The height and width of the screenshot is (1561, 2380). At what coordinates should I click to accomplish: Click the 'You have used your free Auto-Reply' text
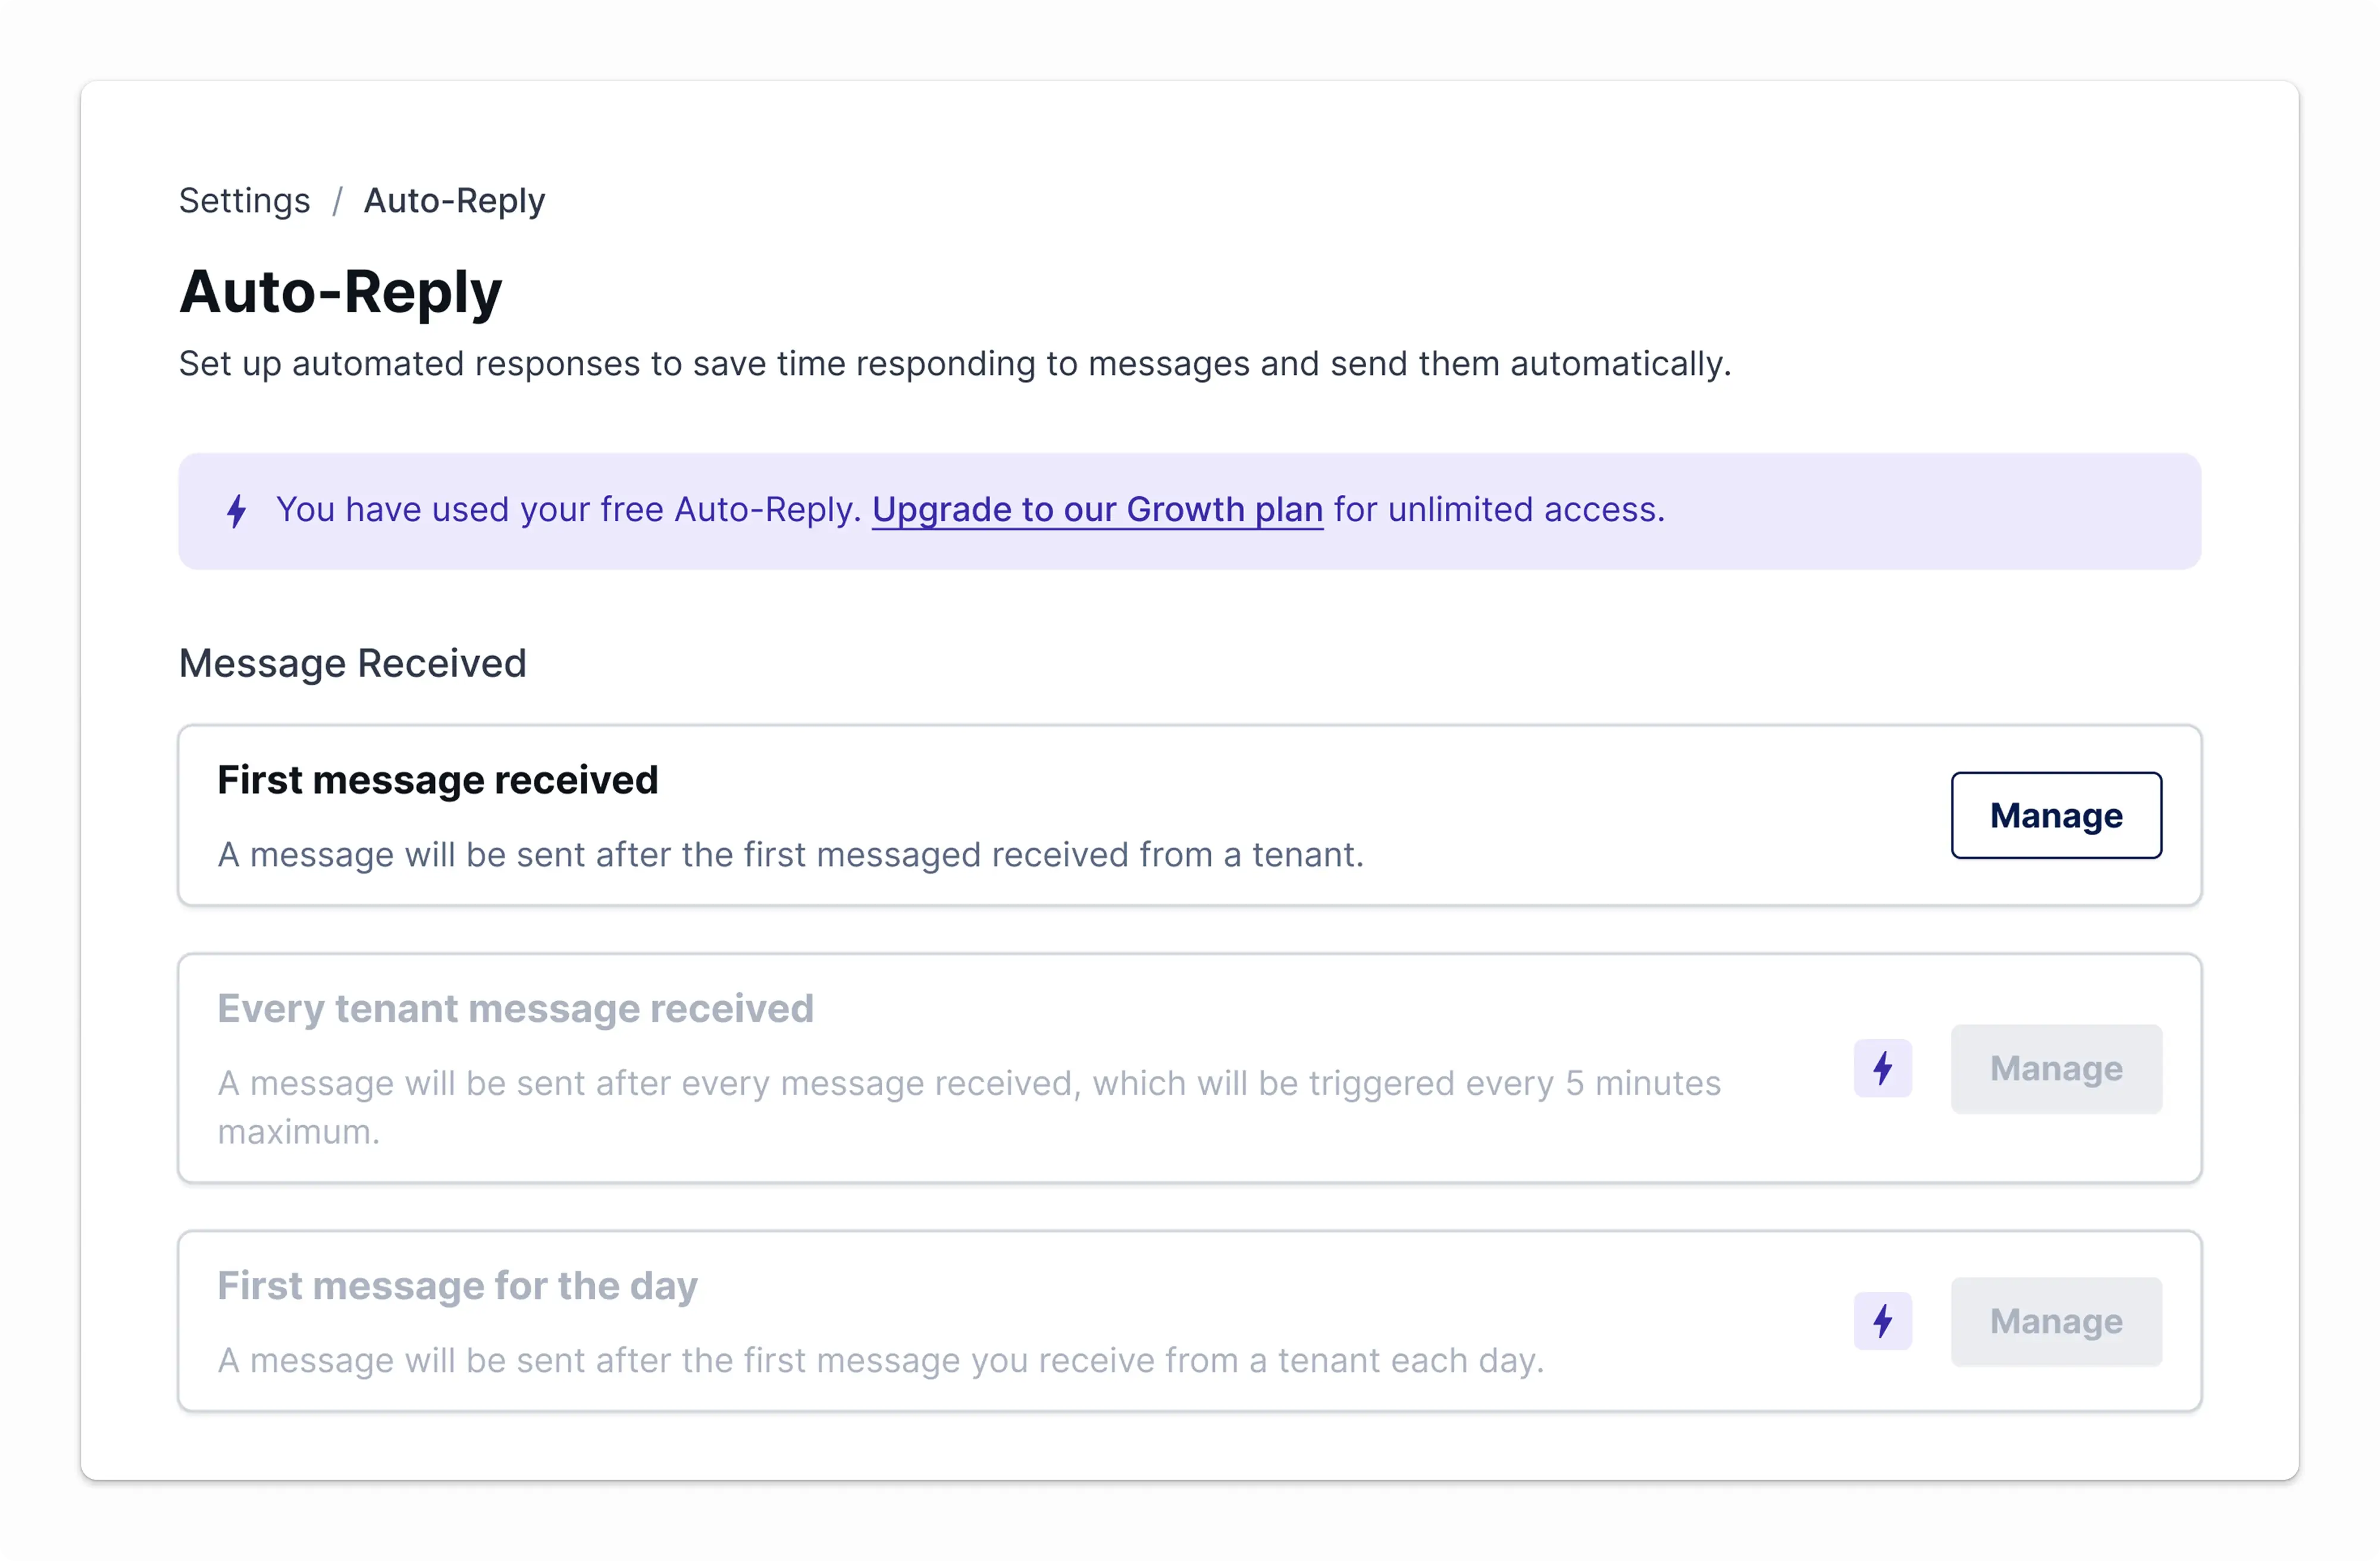tap(568, 510)
